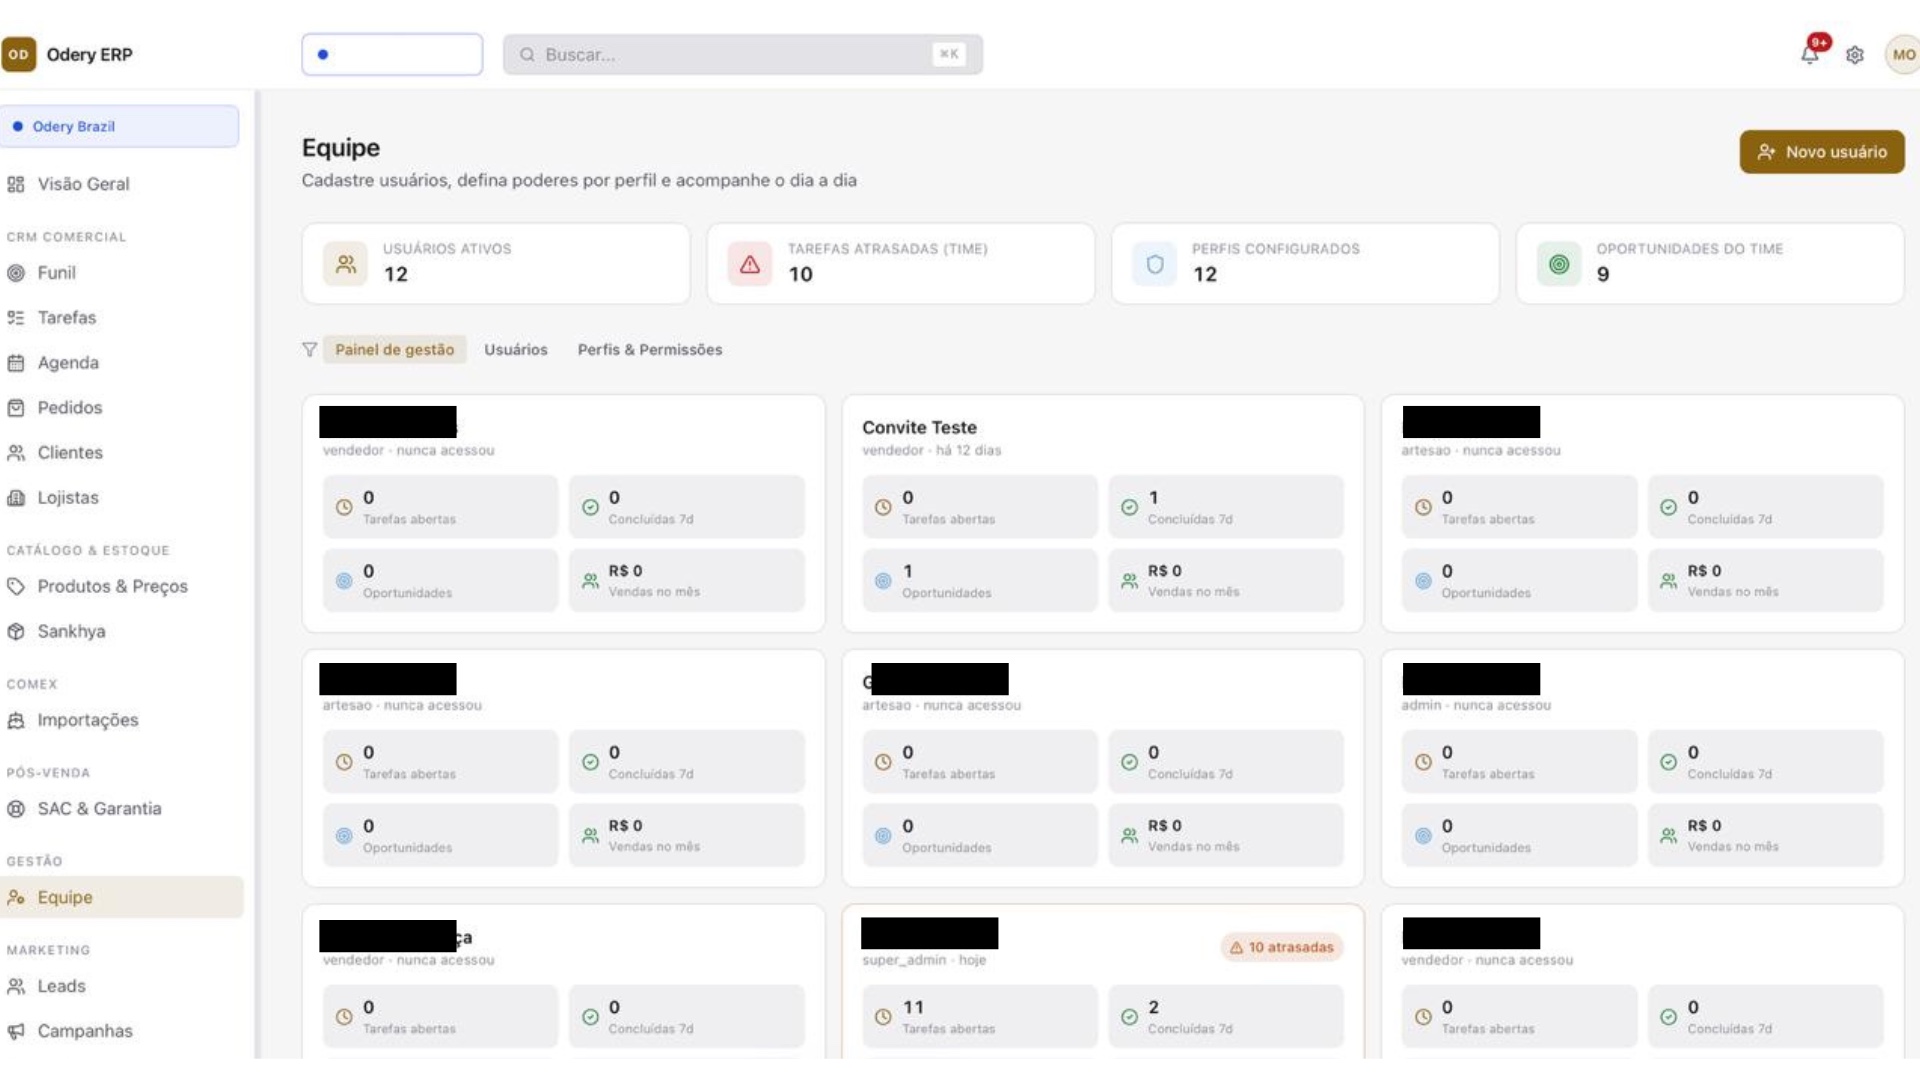1920x1080 pixels.
Task: Open Equipe in the sidebar
Action: (121, 898)
